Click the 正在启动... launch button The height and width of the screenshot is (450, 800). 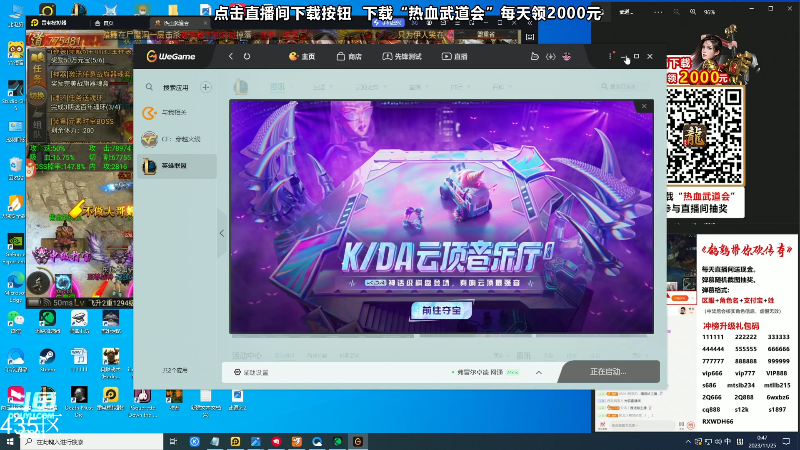pos(609,372)
